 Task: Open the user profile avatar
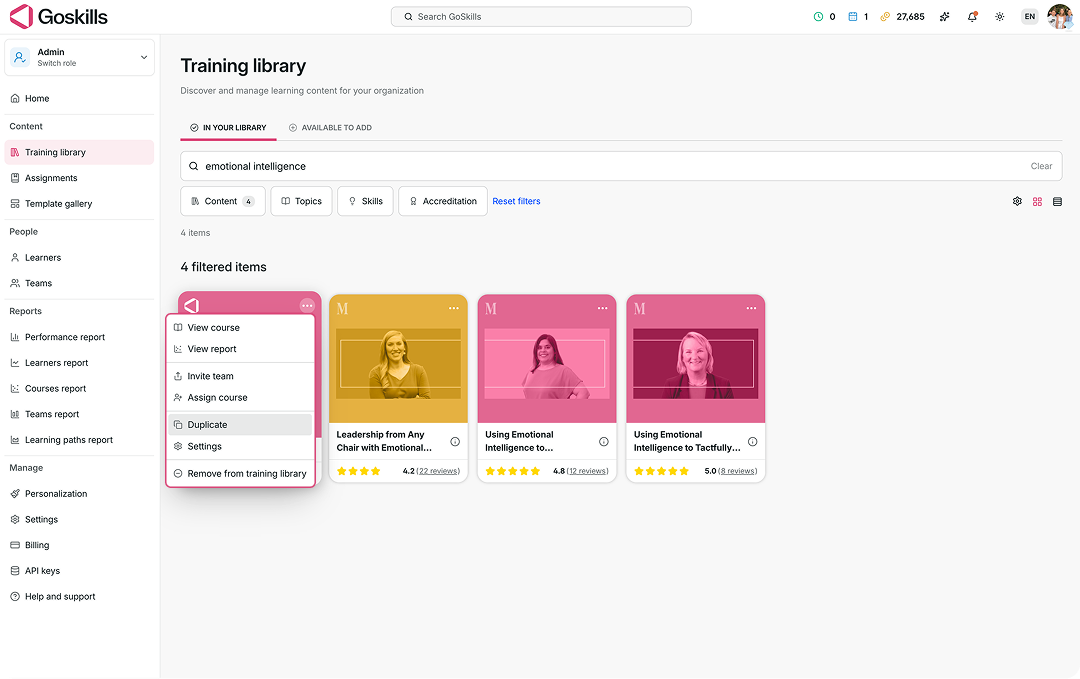tap(1059, 17)
